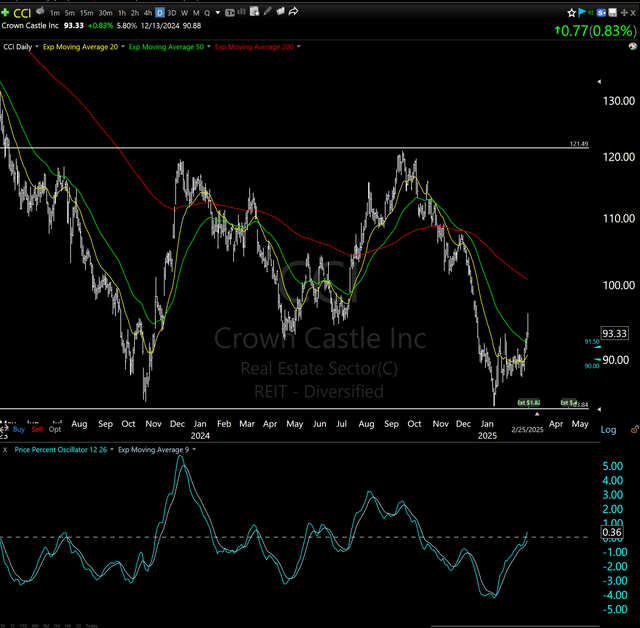Click the company name Crown Castle Inc
The width and height of the screenshot is (640, 628).
(30, 26)
